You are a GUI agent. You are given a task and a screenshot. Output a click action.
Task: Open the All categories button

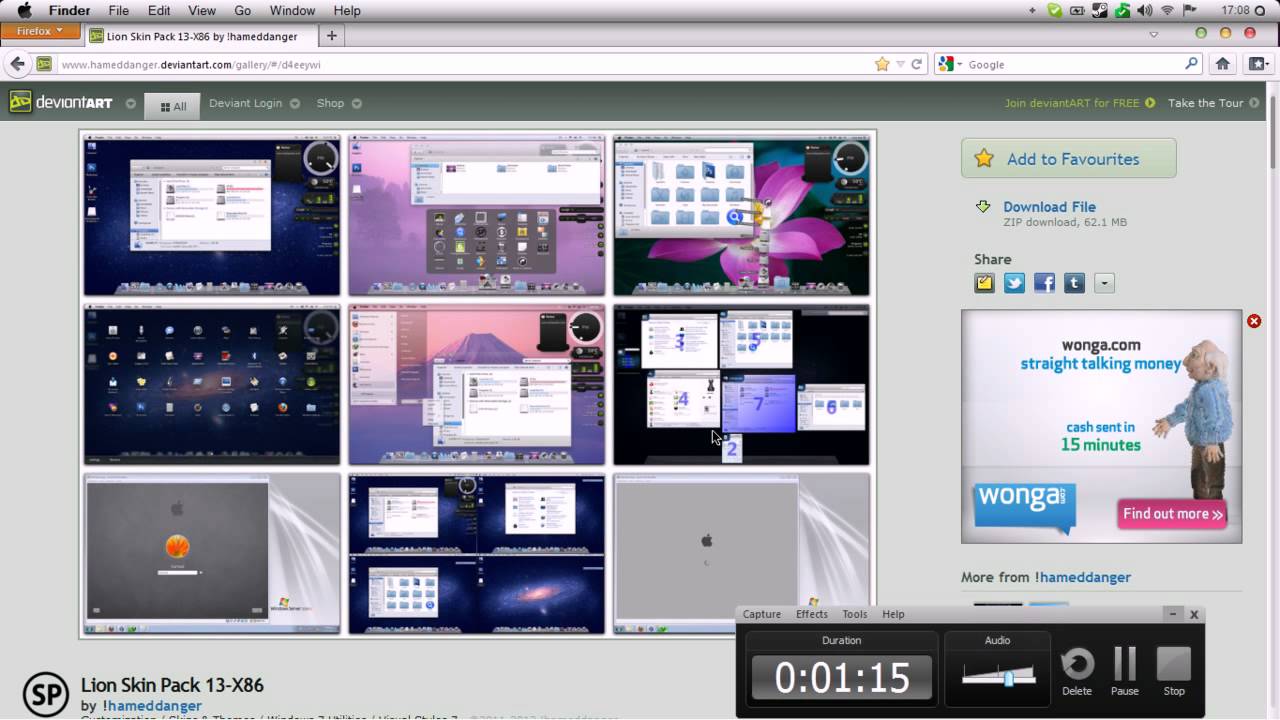tap(173, 106)
